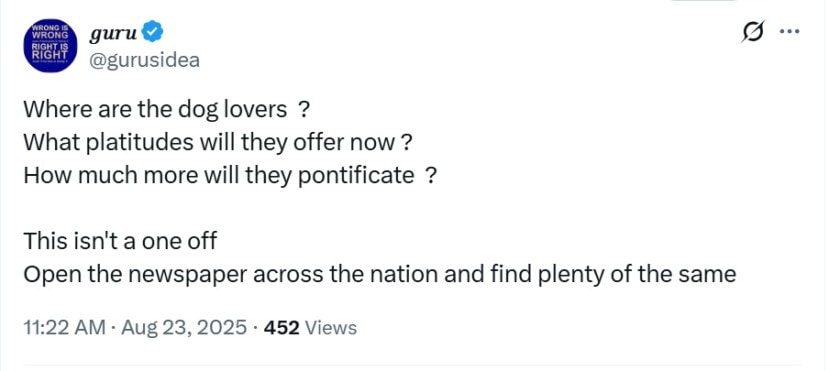
Task: Click the 'What platitudes will they offer now' line
Action: [218, 143]
